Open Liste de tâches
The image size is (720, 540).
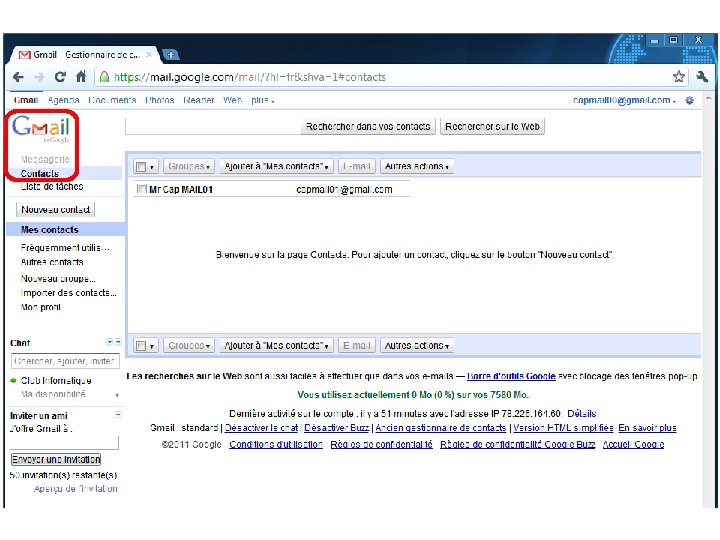(x=52, y=186)
